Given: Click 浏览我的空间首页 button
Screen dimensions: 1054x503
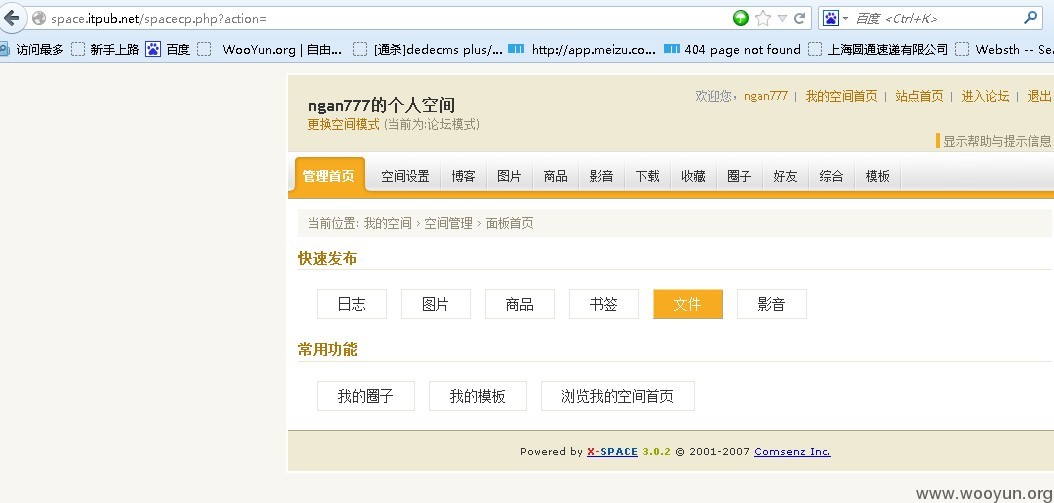Looking at the screenshot, I should (x=618, y=396).
